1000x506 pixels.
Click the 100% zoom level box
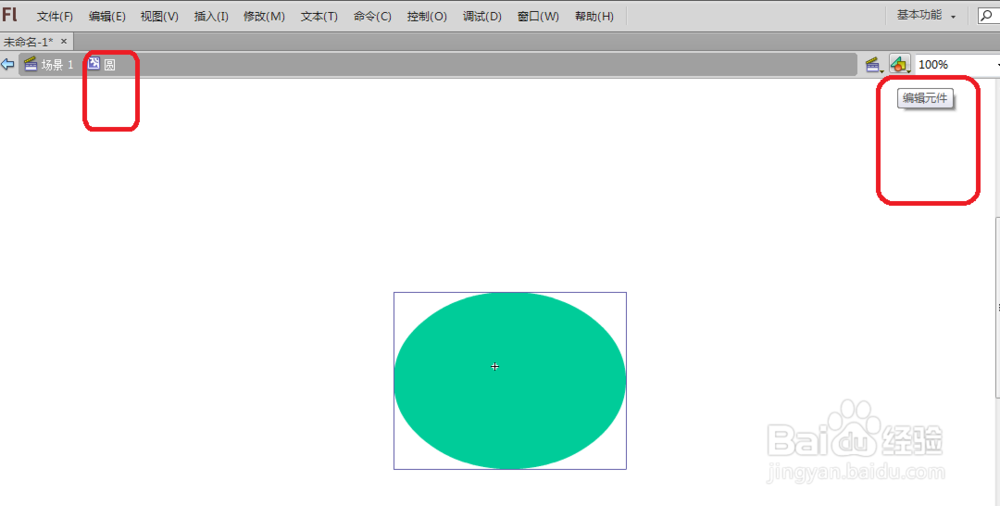[955, 64]
